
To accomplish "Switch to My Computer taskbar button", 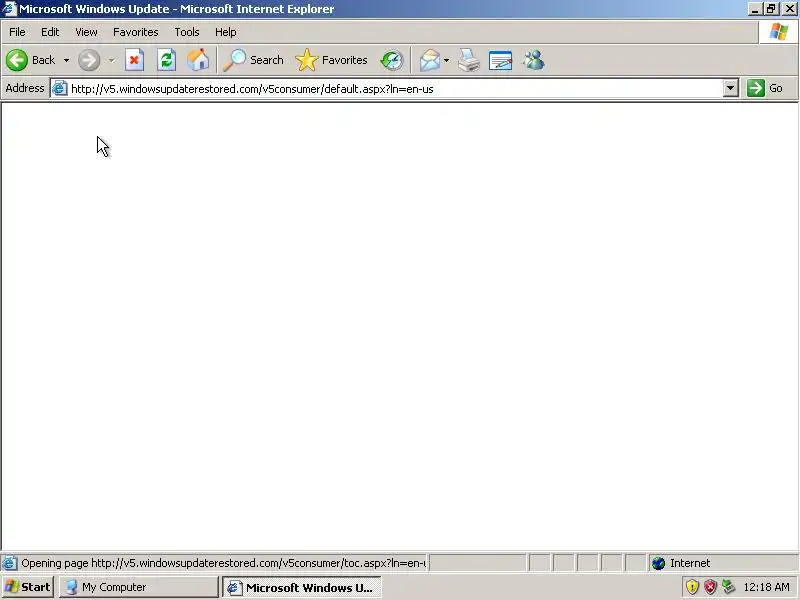I will [139, 587].
